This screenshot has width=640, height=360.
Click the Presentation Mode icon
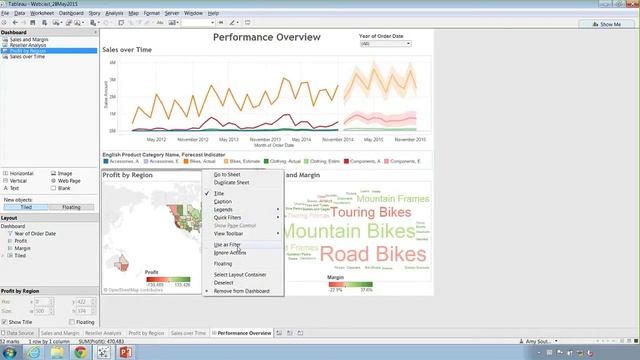click(x=247, y=23)
